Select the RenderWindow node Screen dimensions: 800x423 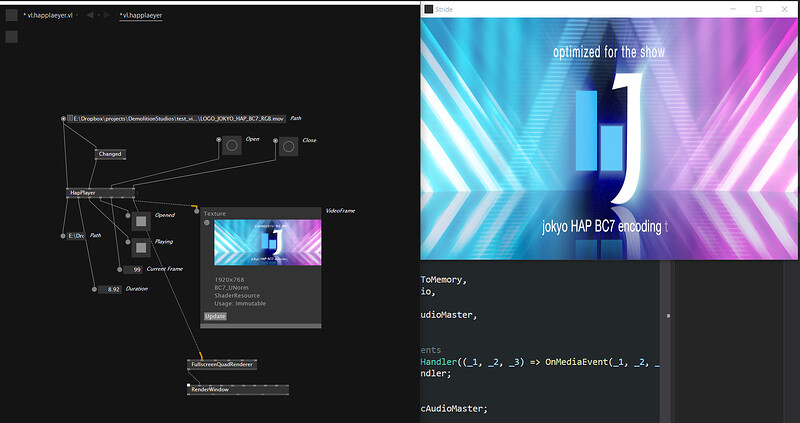coord(238,389)
